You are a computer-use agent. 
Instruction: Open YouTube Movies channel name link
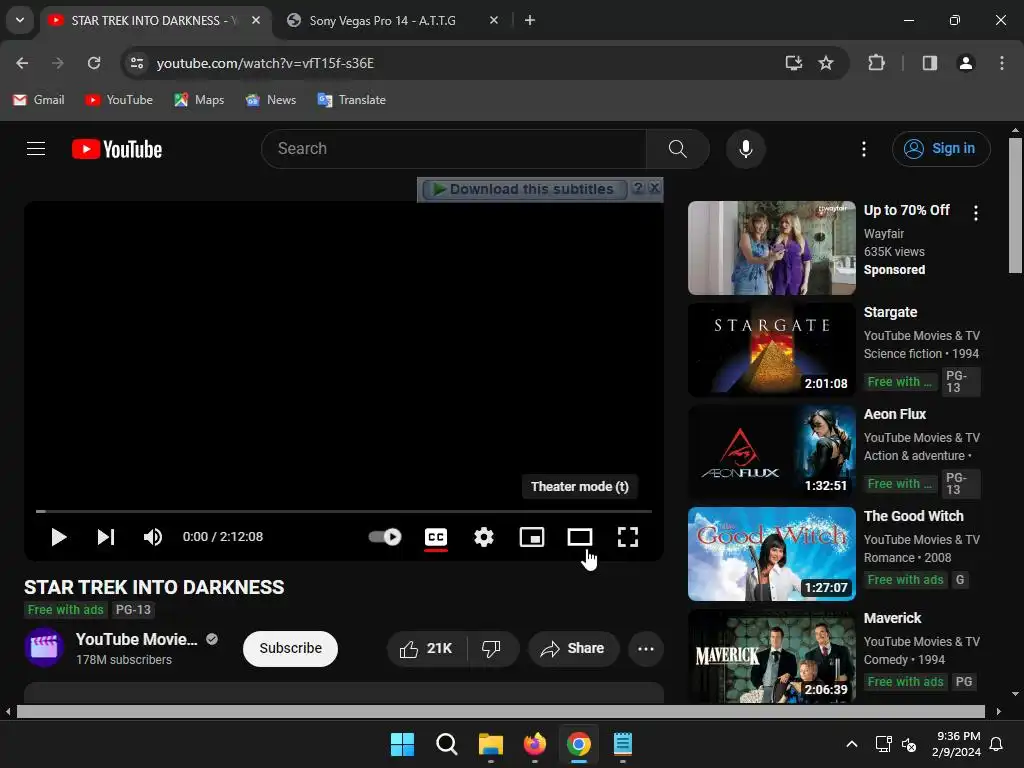click(136, 639)
